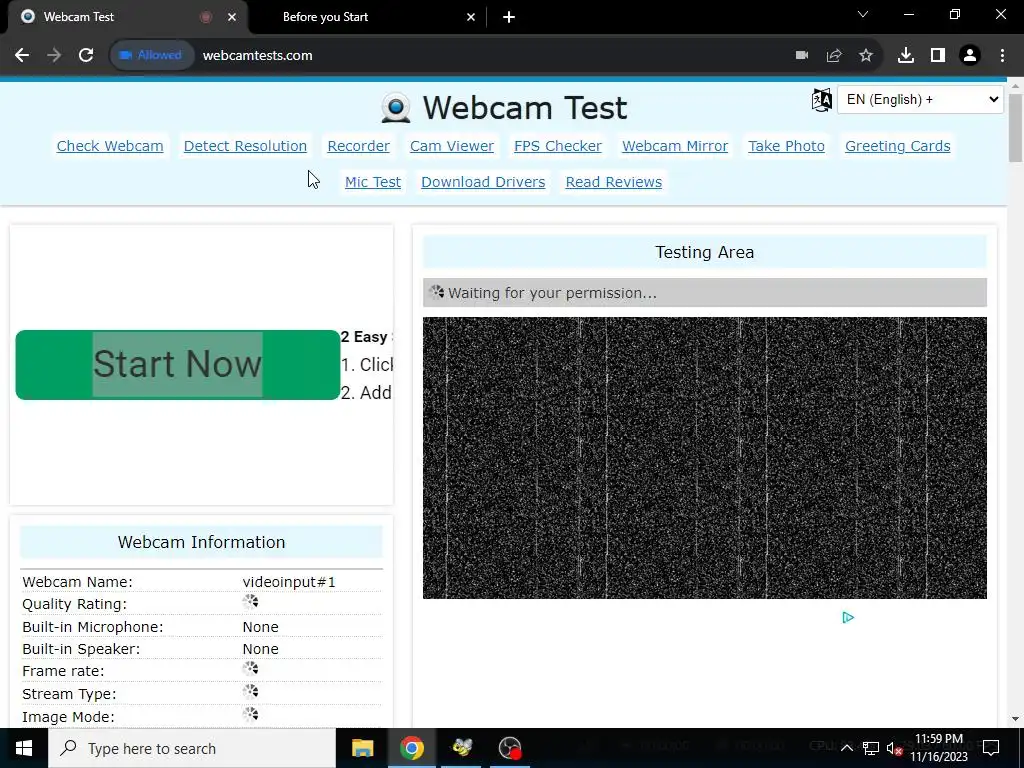Open the taskbar clock and date
This screenshot has height=768, width=1024.
(938, 748)
